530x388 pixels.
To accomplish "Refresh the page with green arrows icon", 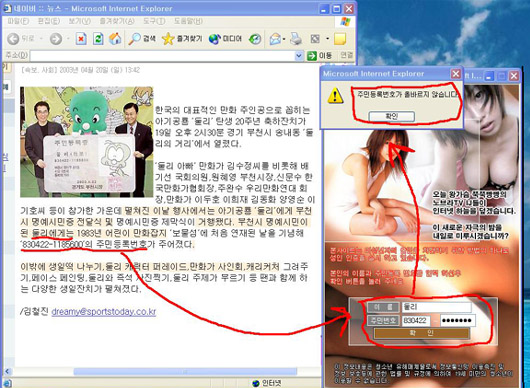I will point(98,39).
